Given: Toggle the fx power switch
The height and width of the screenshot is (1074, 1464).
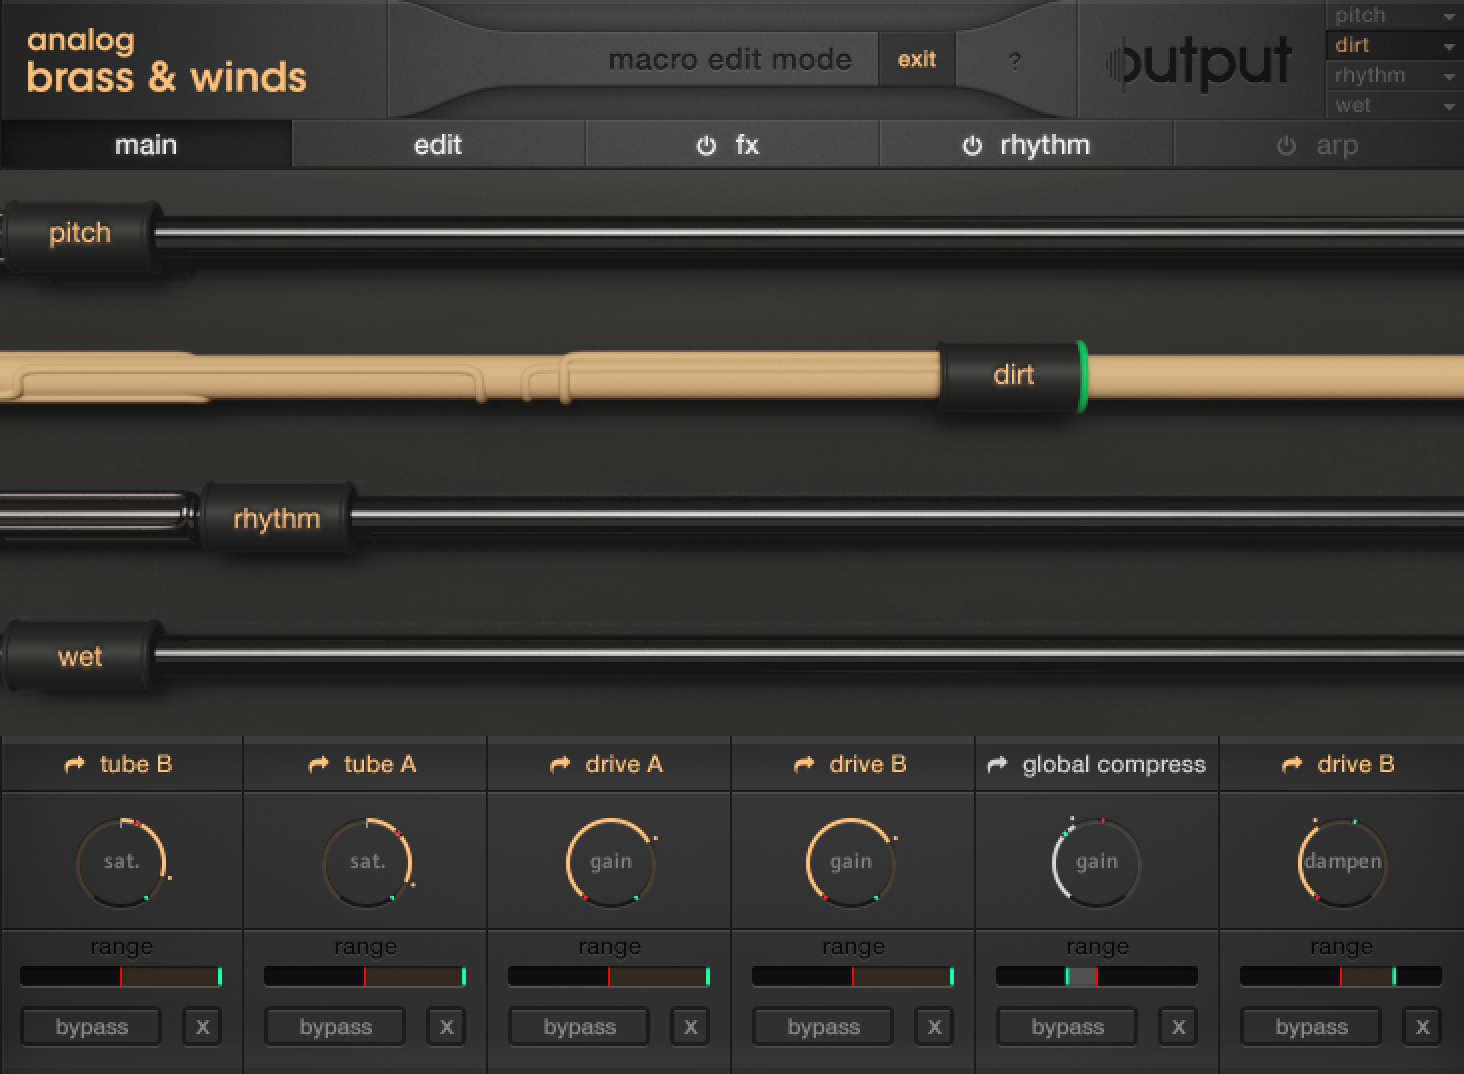Looking at the screenshot, I should (707, 144).
